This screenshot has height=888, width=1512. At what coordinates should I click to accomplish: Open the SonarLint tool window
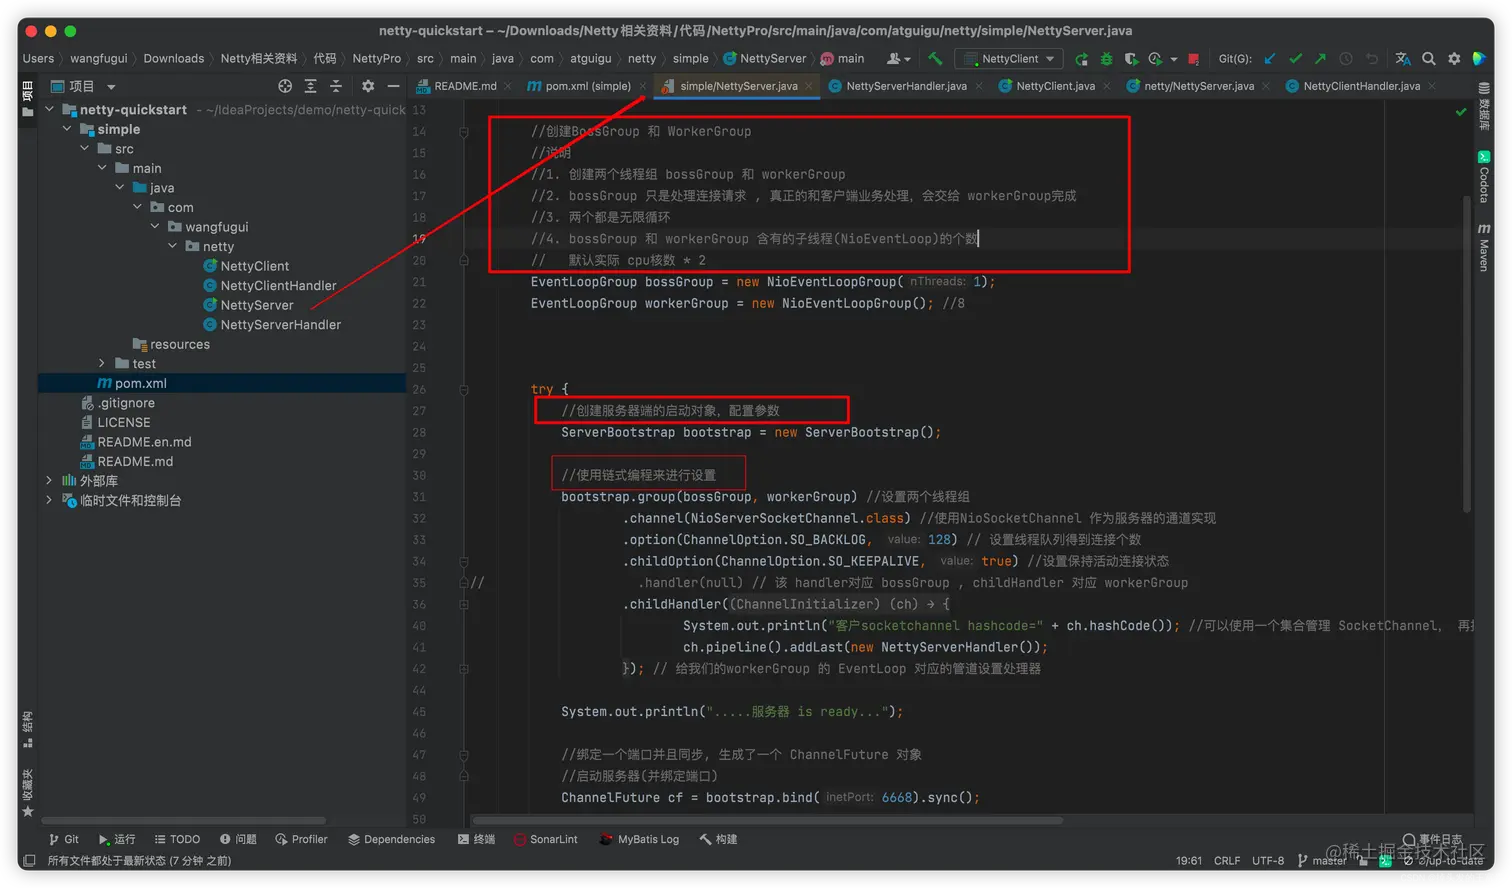546,840
